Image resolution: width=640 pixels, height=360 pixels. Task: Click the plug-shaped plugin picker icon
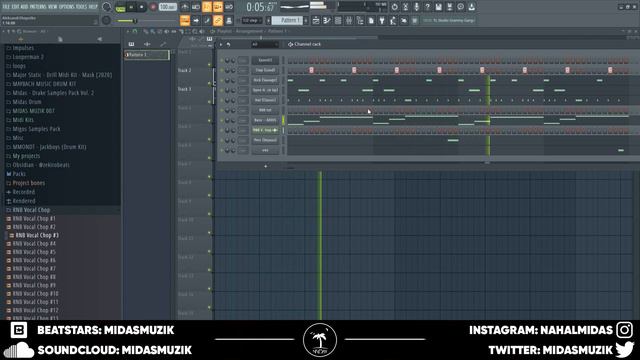(x=382, y=20)
